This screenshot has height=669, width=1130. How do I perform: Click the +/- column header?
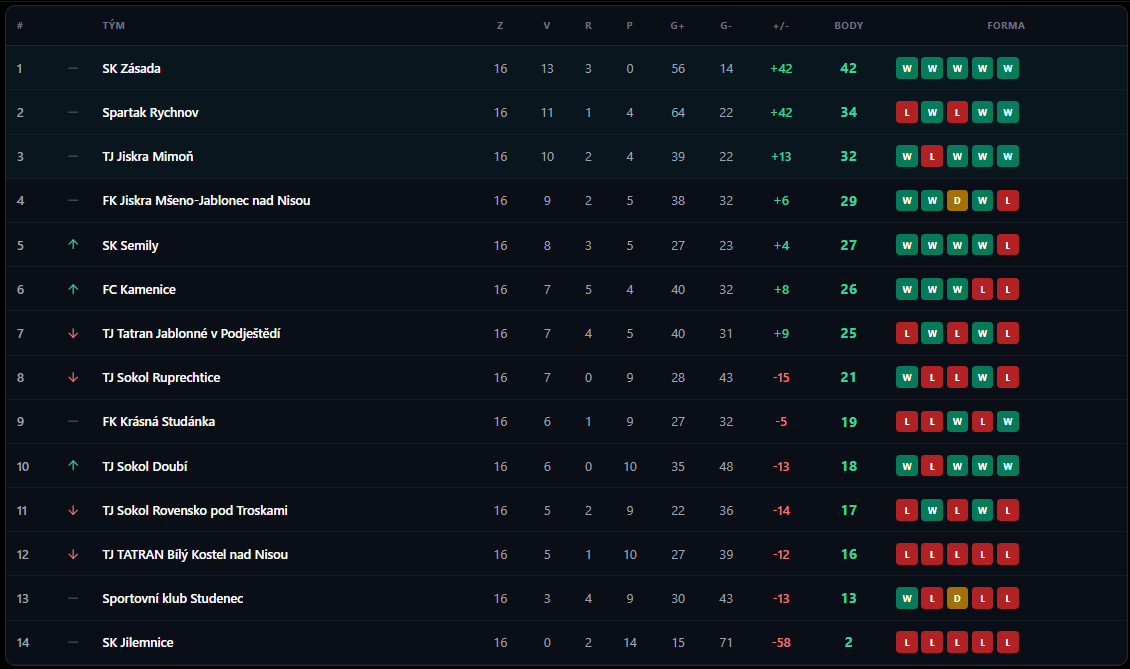(x=781, y=26)
